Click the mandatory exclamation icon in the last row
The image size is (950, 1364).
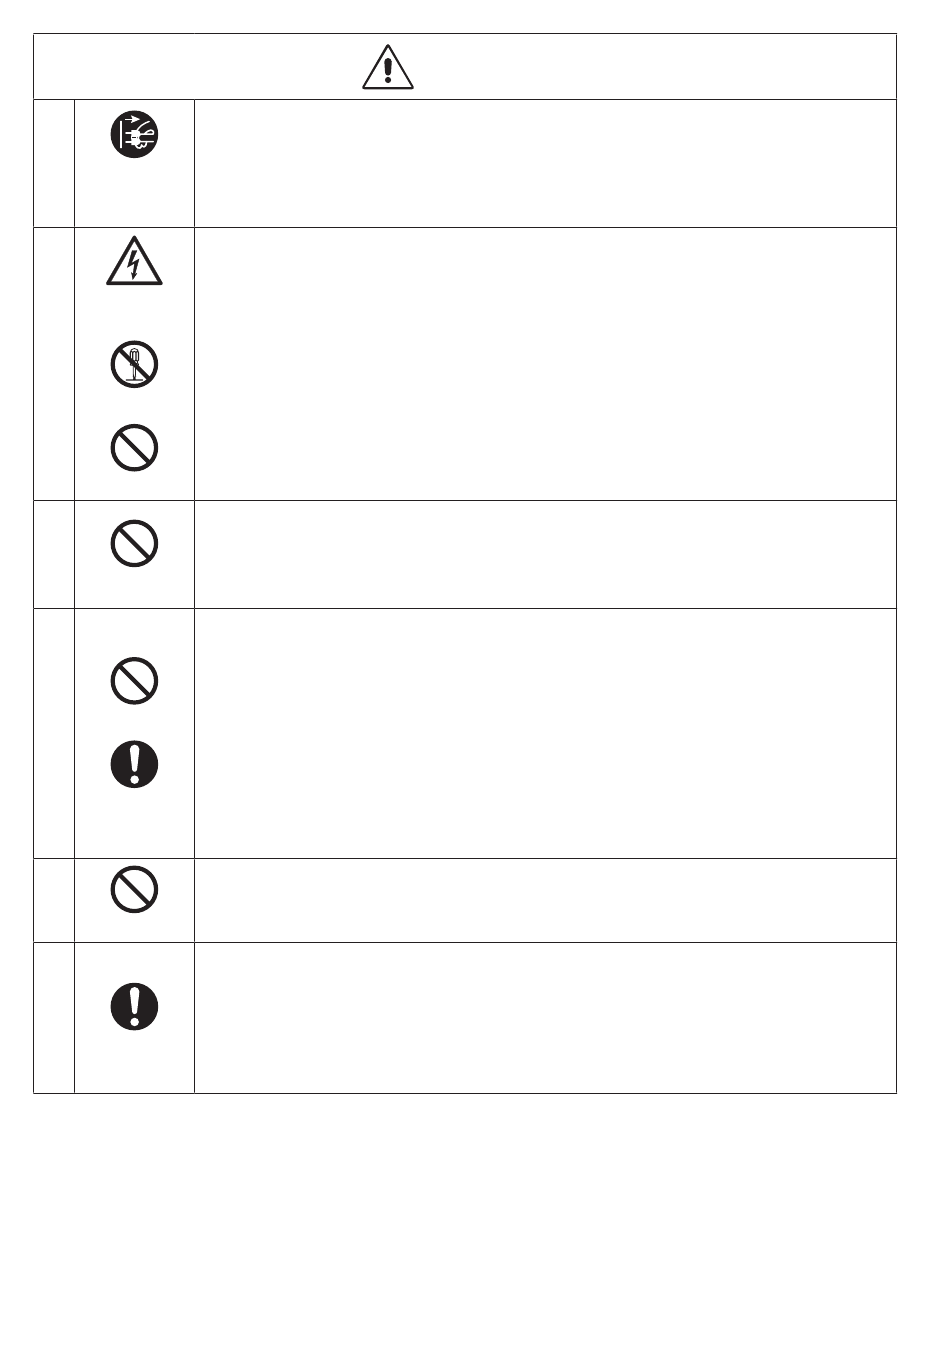[x=134, y=1006]
